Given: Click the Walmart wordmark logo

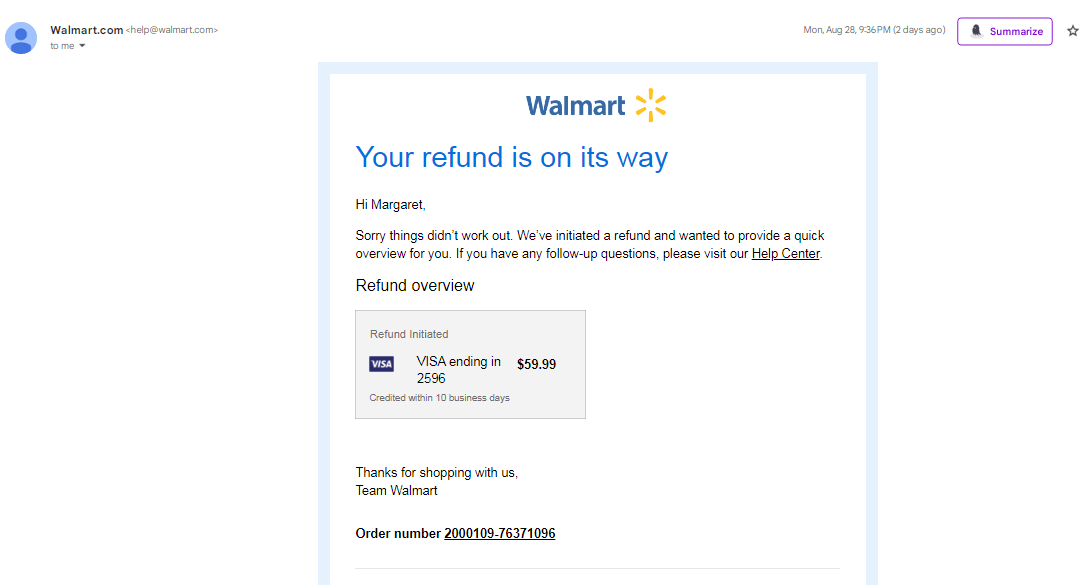Looking at the screenshot, I should (x=575, y=106).
